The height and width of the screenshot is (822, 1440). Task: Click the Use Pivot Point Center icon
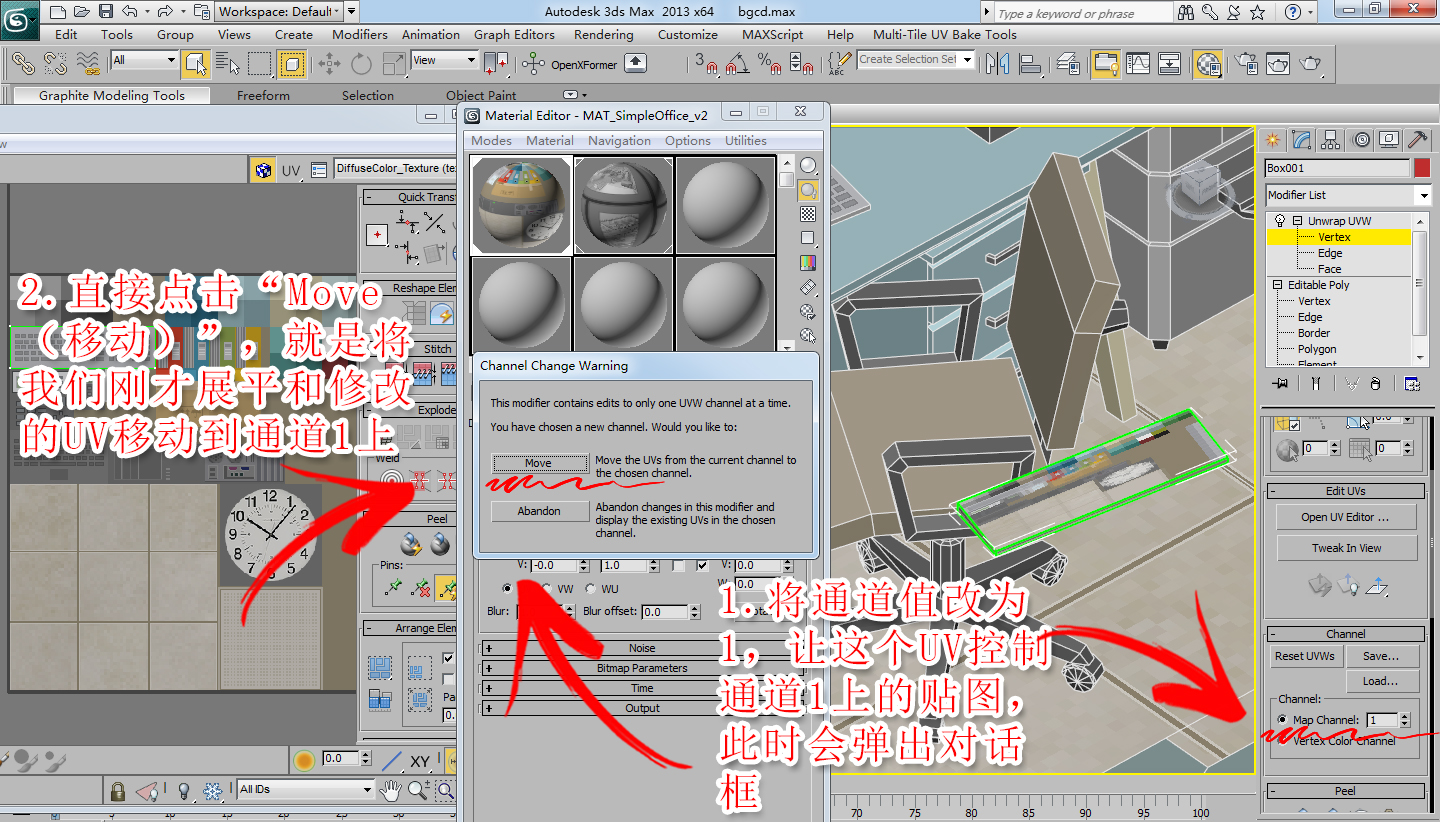496,64
